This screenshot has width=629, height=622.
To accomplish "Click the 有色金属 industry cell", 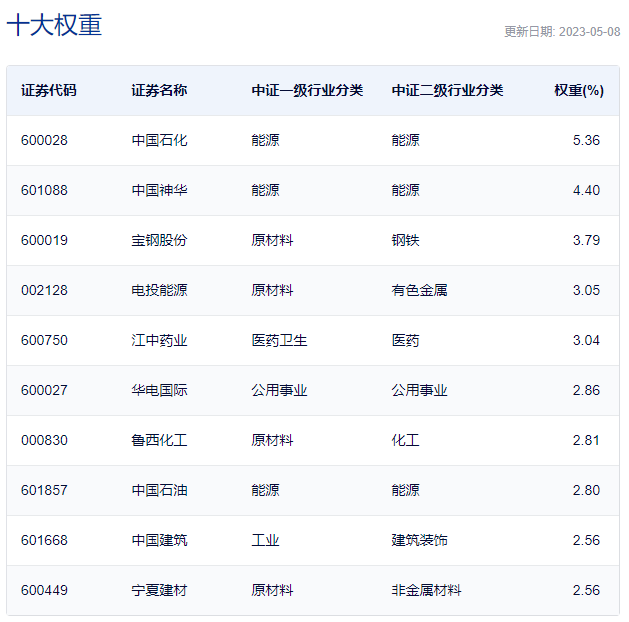I will [x=419, y=290].
